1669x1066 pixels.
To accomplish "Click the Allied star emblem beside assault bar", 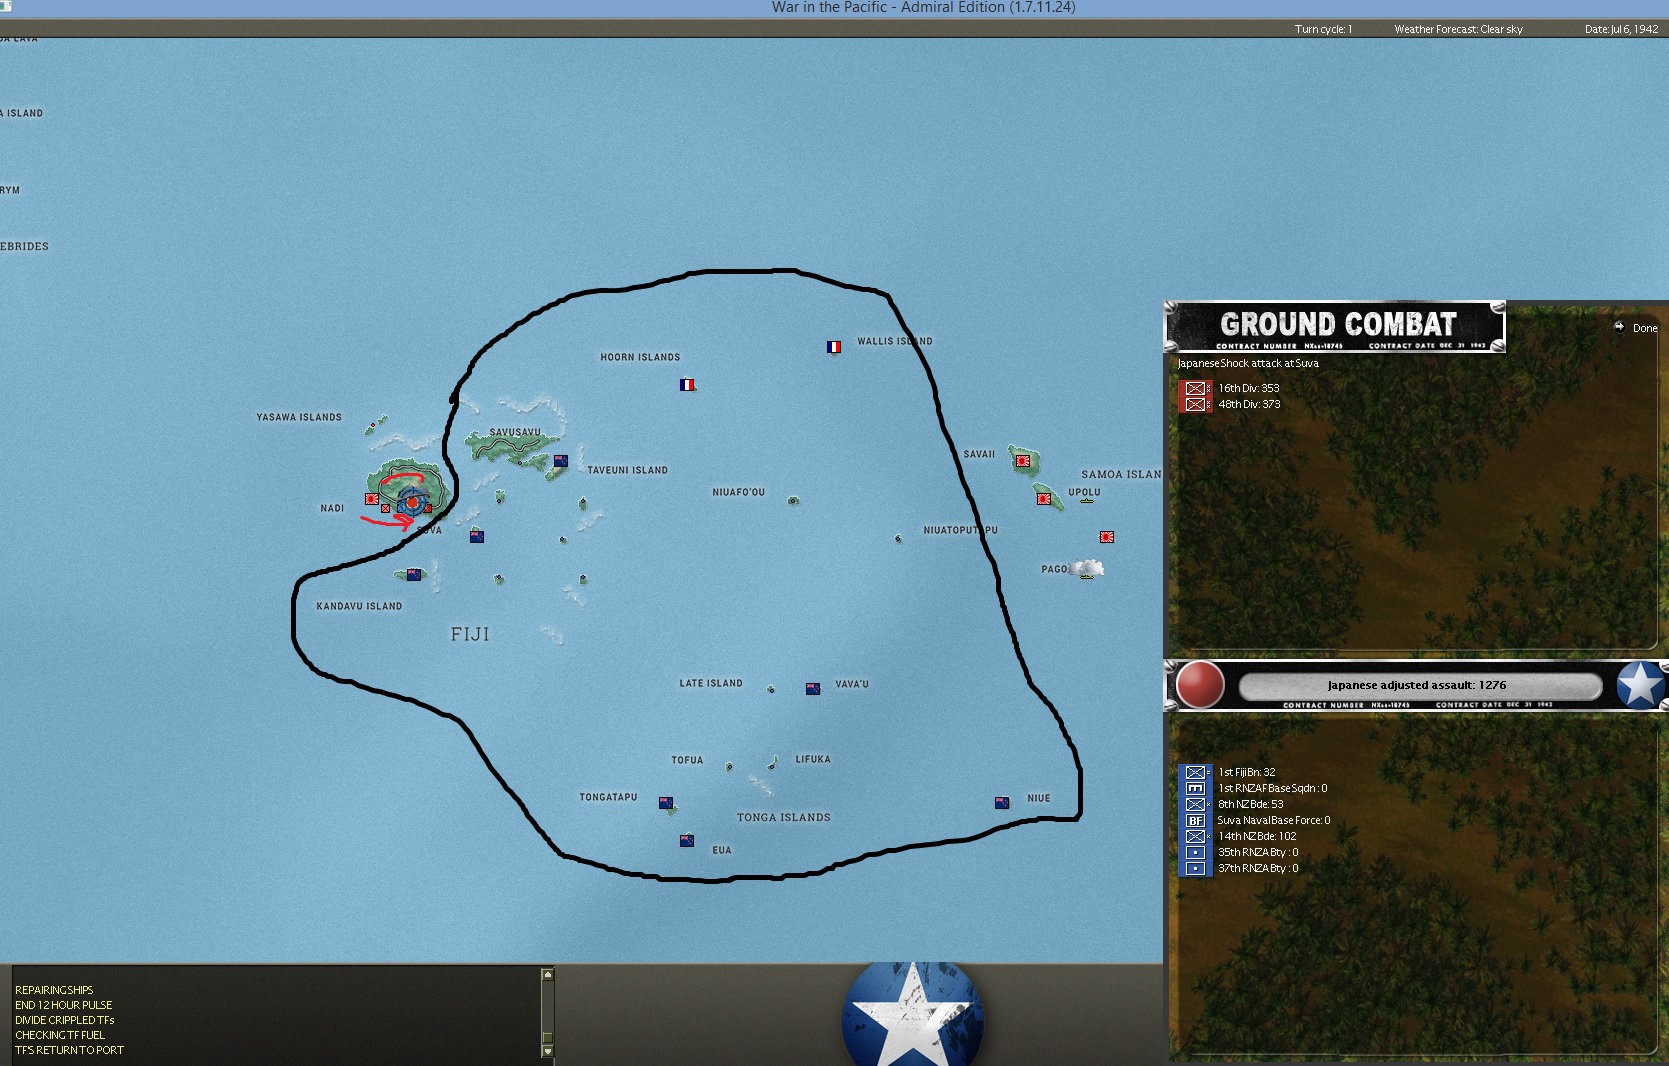I will [1641, 685].
